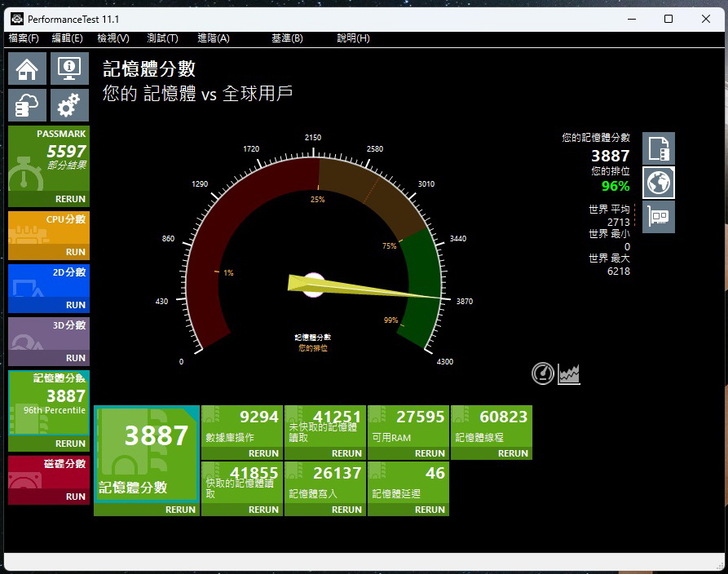Click the Home icon button
Screen dimensions: 728x574
[x=27, y=69]
